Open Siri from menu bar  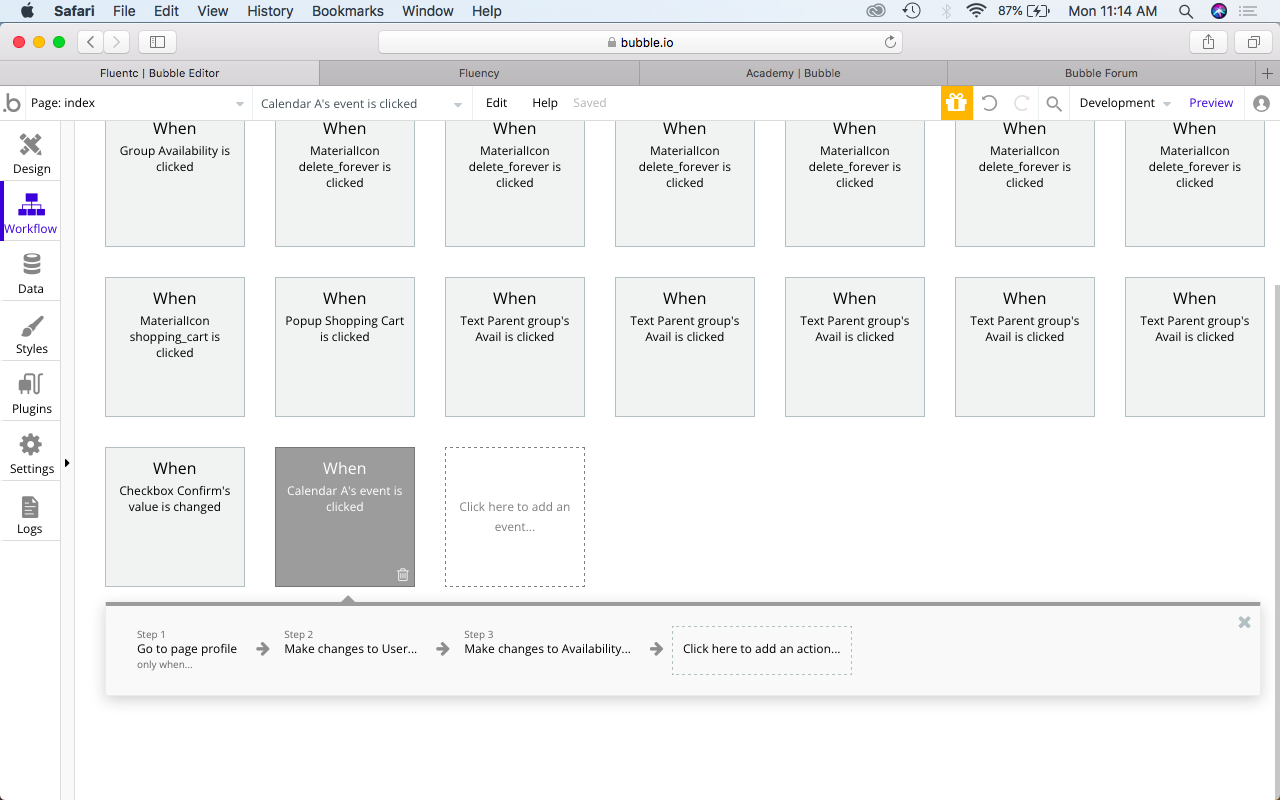pyautogui.click(x=1219, y=11)
